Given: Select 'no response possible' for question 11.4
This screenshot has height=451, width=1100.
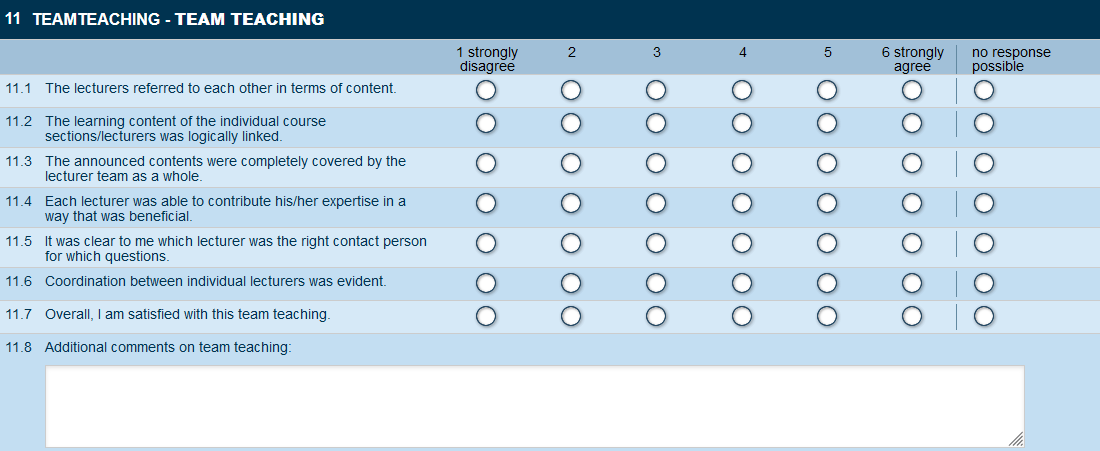Looking at the screenshot, I should click(984, 204).
